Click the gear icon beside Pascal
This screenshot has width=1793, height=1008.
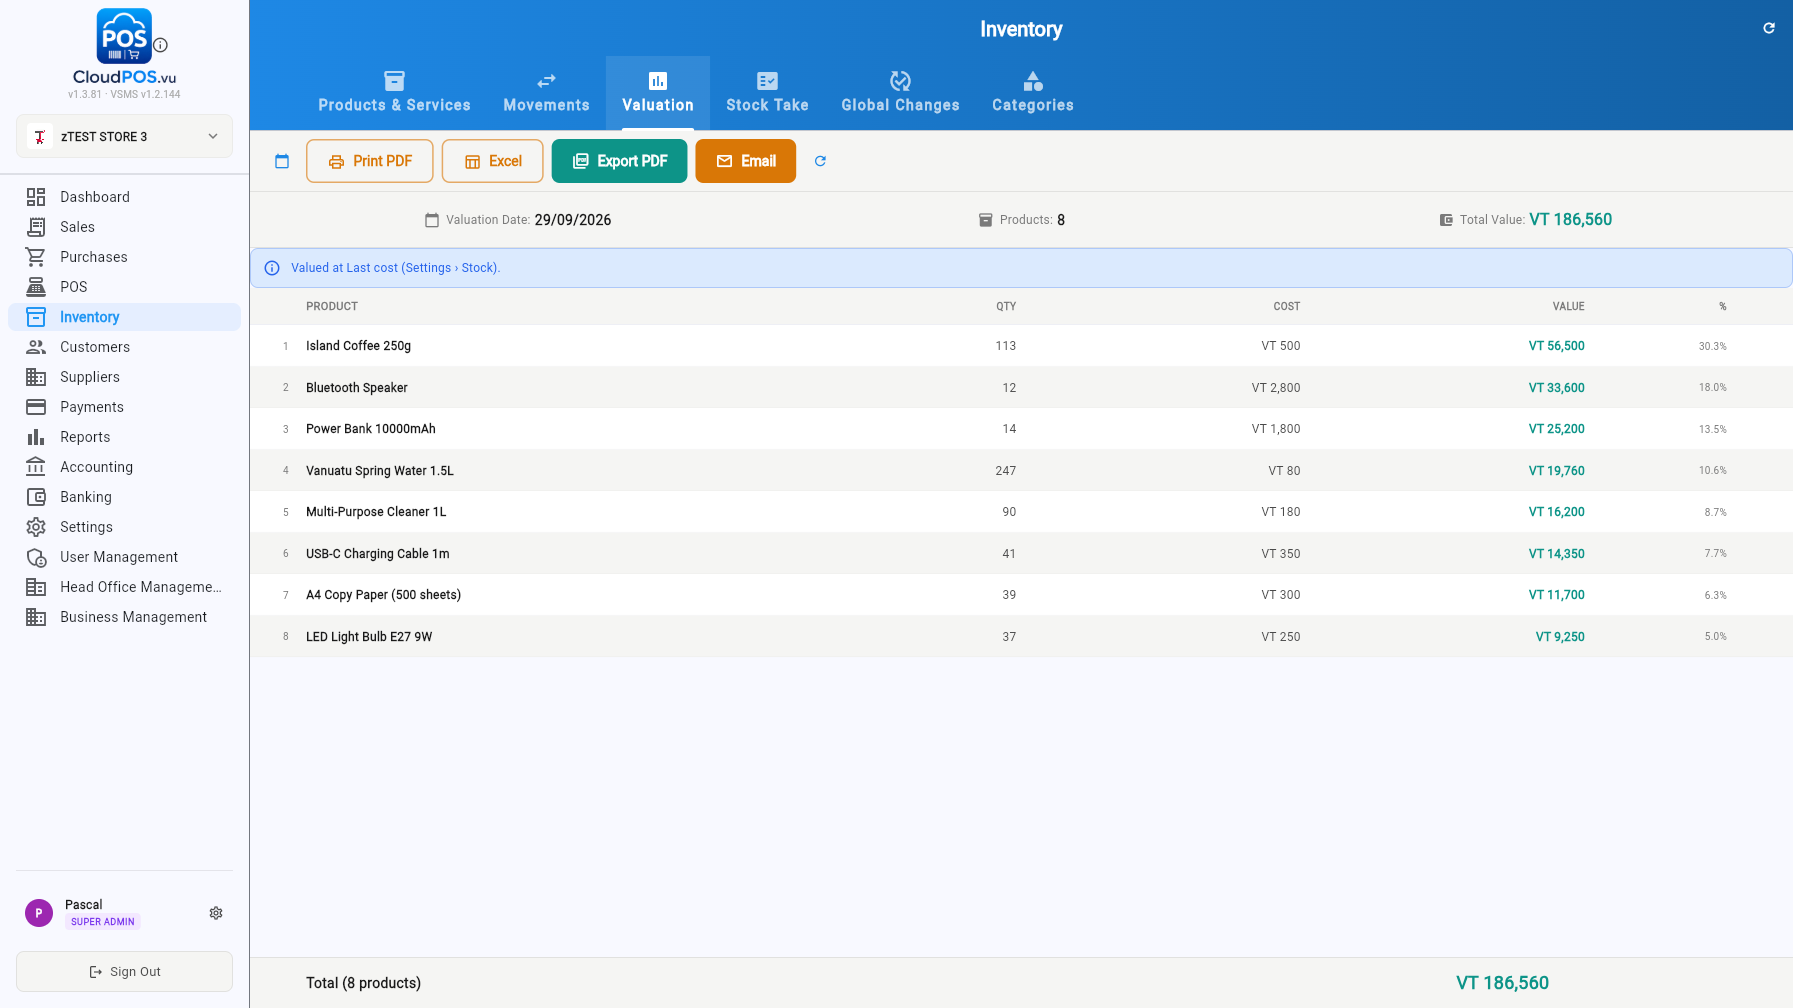pyautogui.click(x=216, y=913)
